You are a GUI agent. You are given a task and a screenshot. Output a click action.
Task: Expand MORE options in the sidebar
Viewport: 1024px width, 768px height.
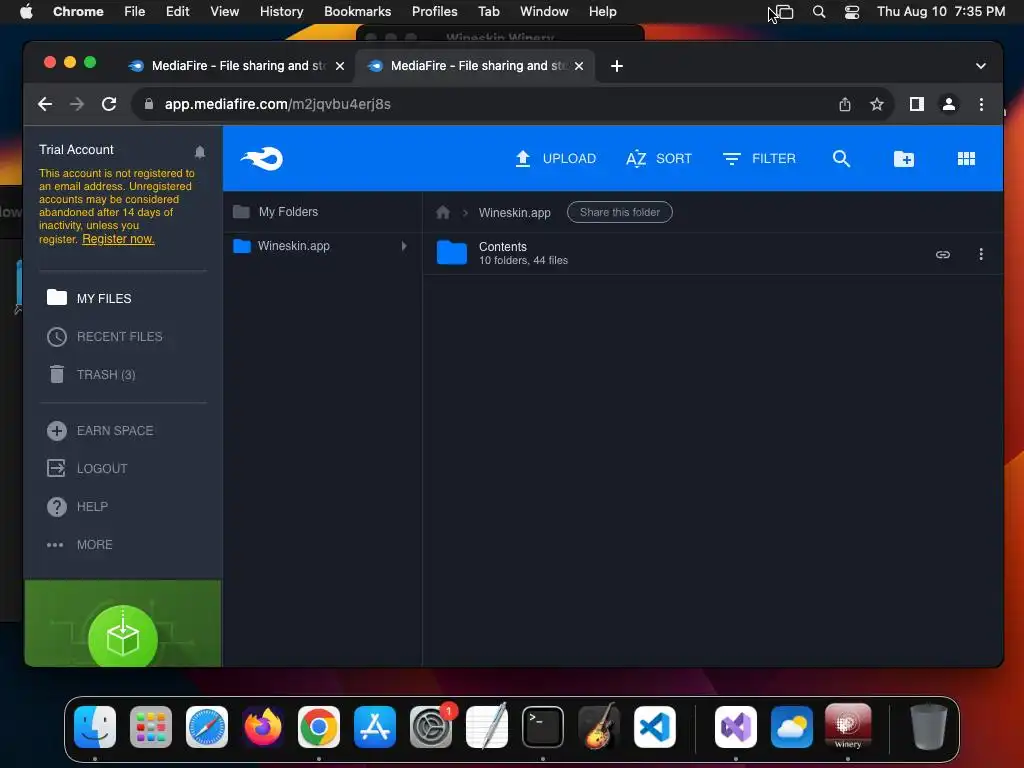(x=80, y=544)
